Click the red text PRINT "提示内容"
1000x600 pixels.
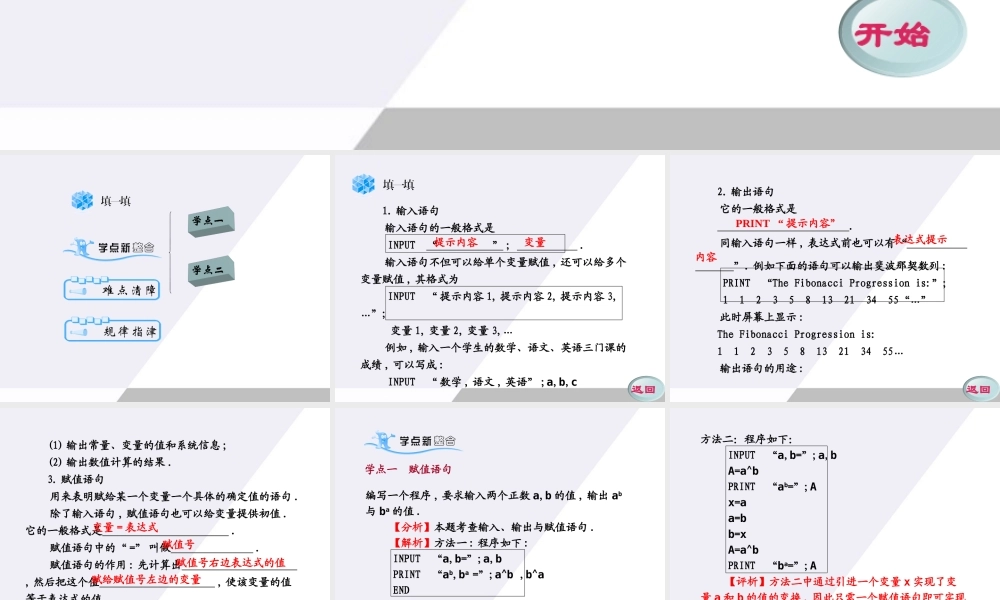[x=785, y=223]
